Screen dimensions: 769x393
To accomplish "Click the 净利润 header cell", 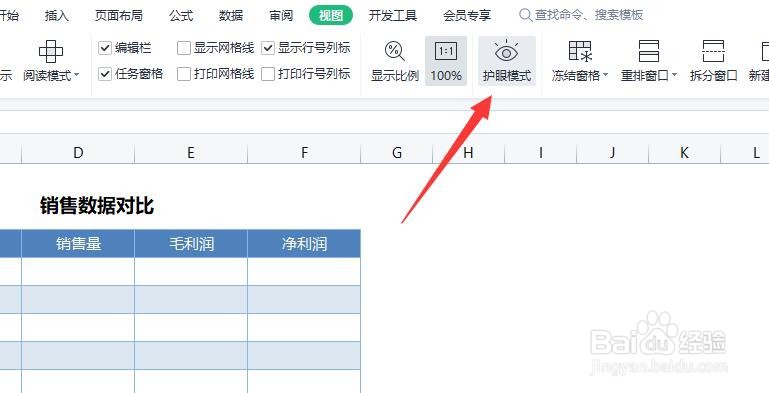I will (x=304, y=243).
